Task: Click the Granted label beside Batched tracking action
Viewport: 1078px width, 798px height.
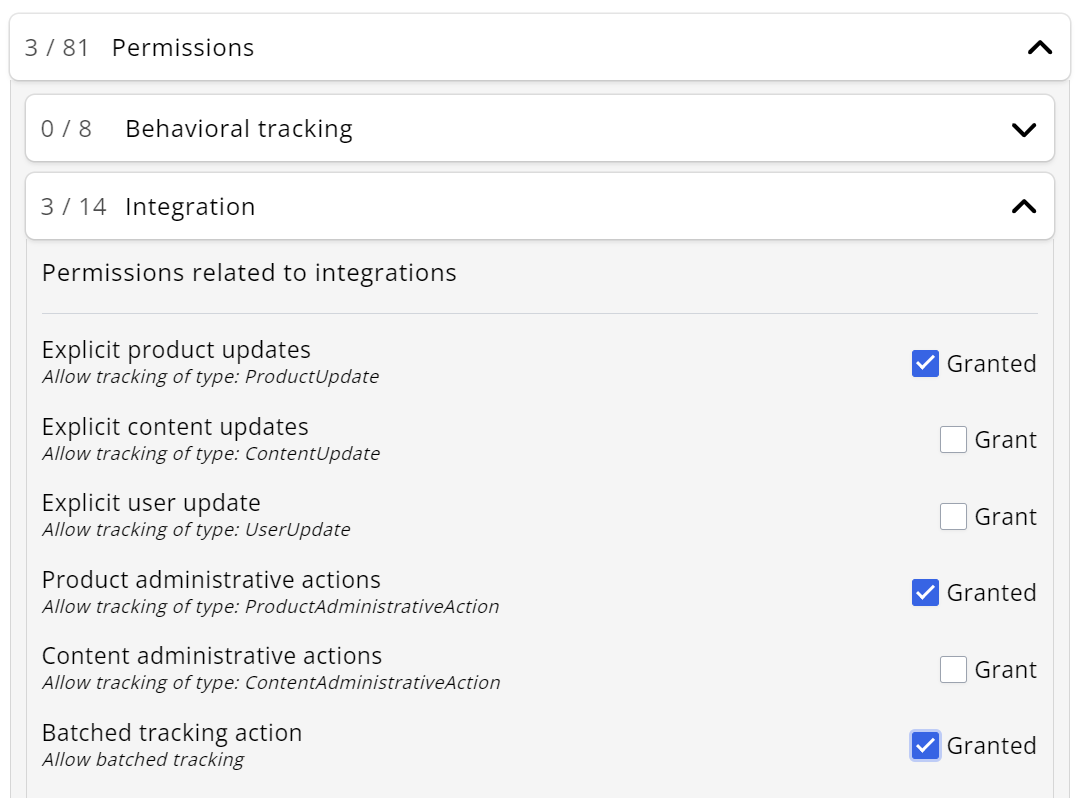Action: click(991, 745)
